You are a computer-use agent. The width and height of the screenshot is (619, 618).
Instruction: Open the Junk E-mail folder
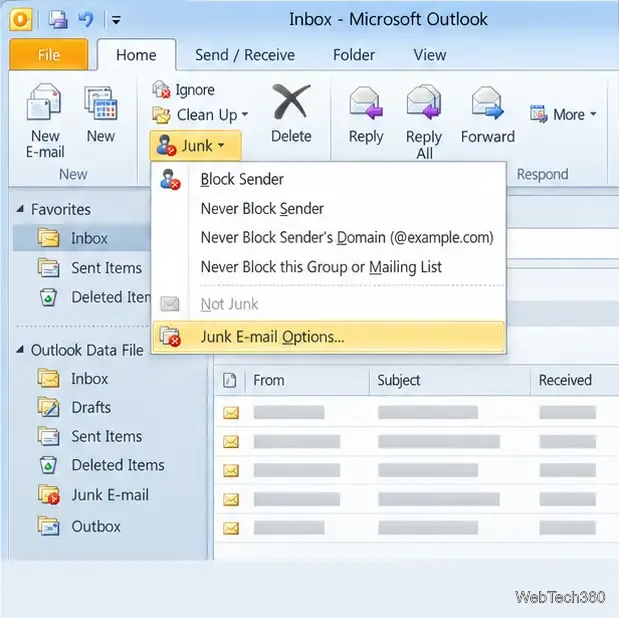[94, 495]
